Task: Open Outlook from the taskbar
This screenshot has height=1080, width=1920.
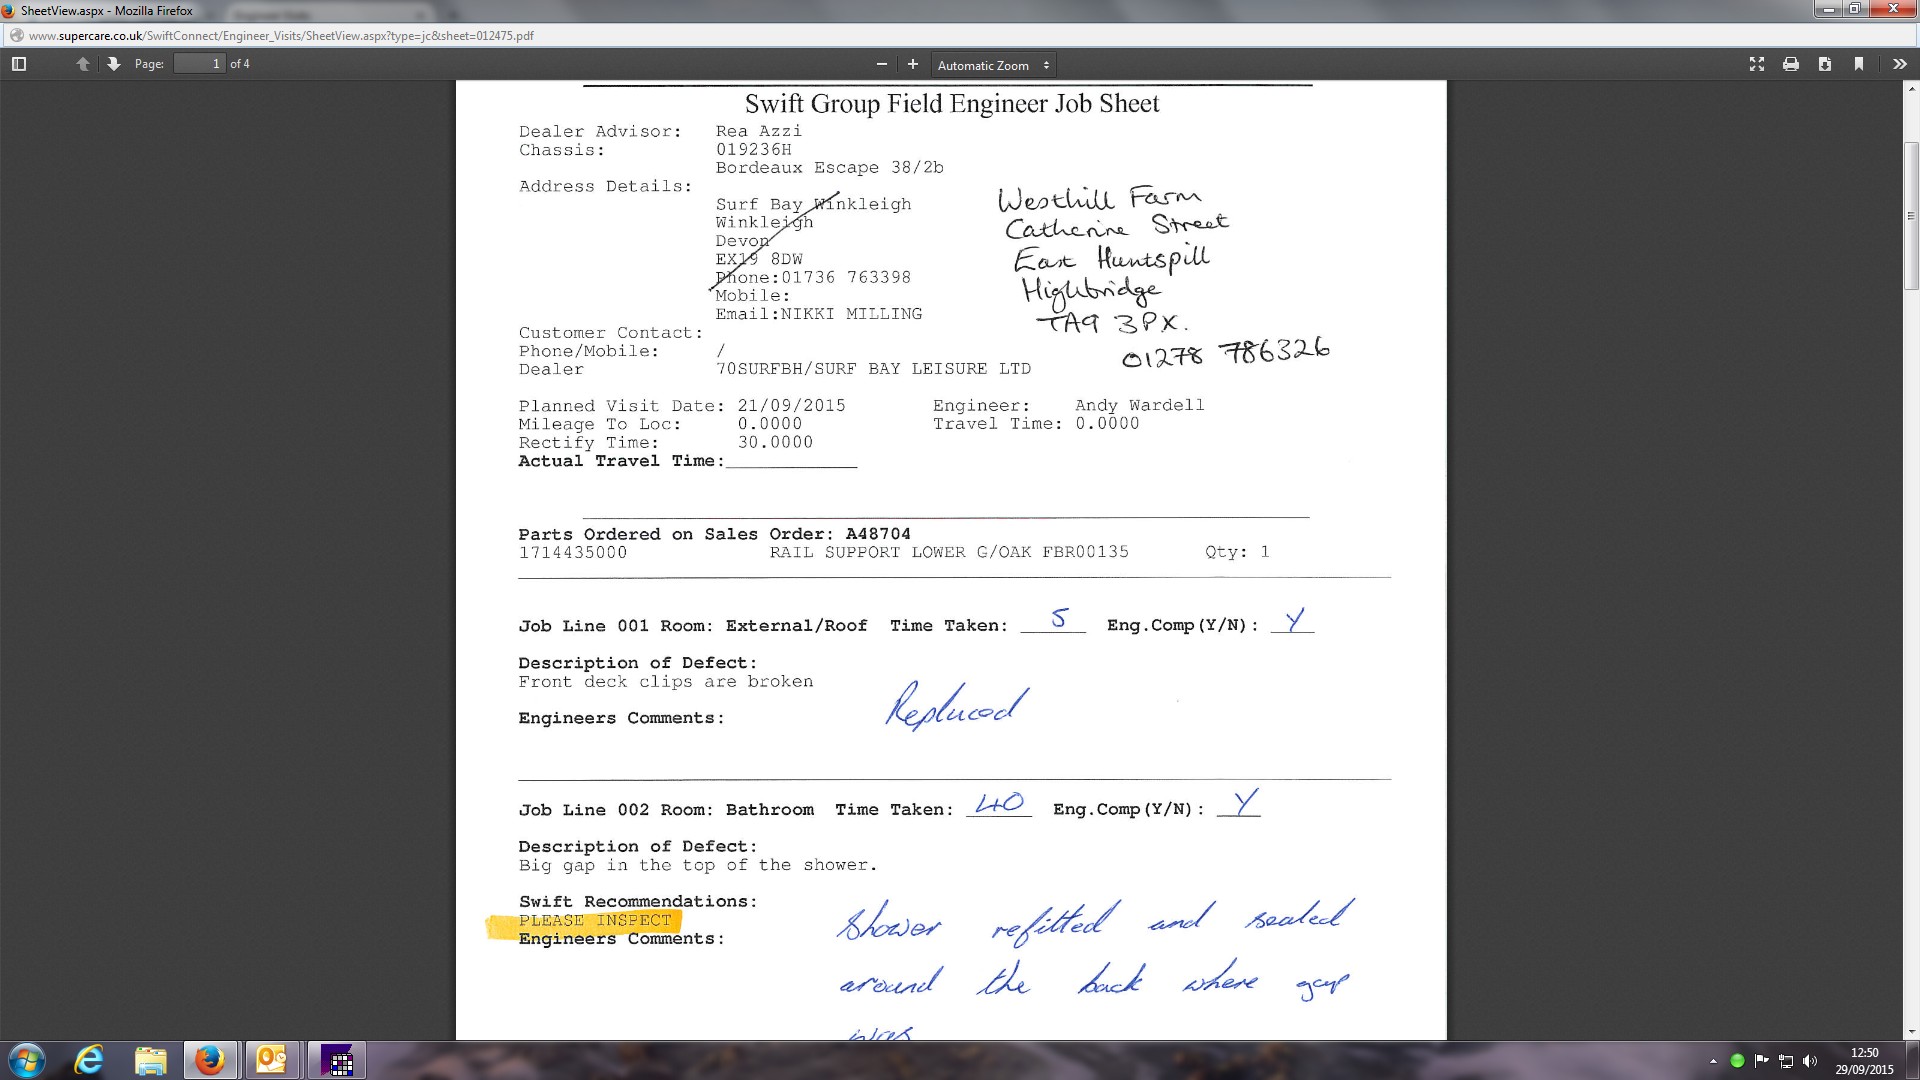Action: [271, 1060]
